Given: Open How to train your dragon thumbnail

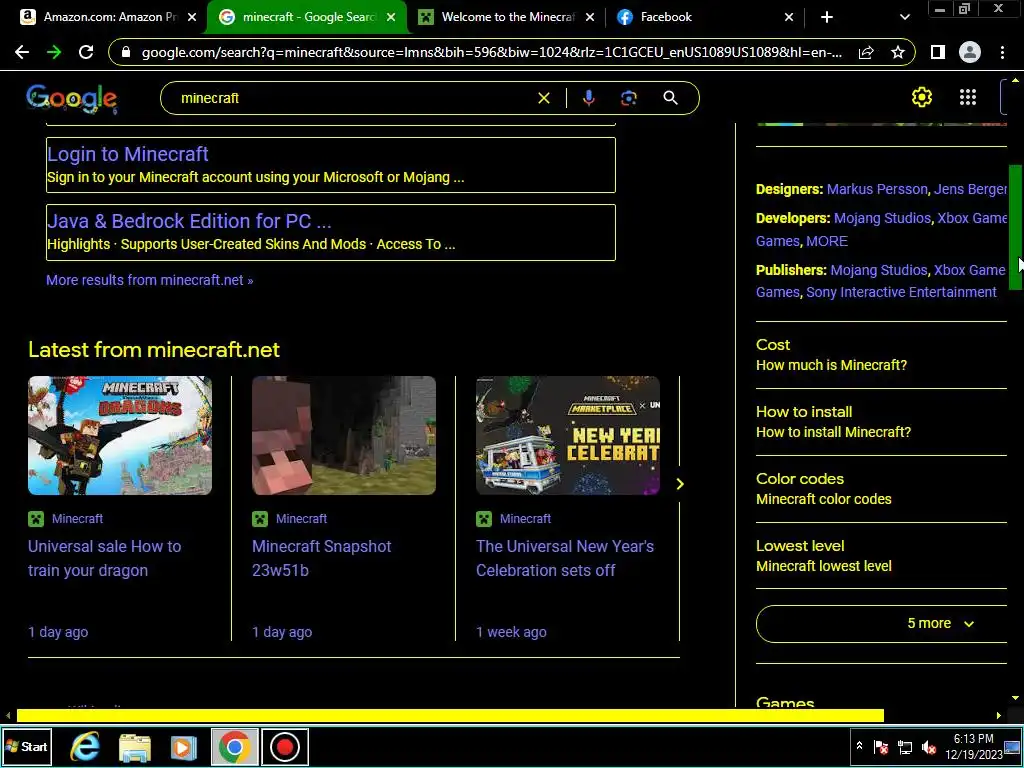Looking at the screenshot, I should pos(120,435).
